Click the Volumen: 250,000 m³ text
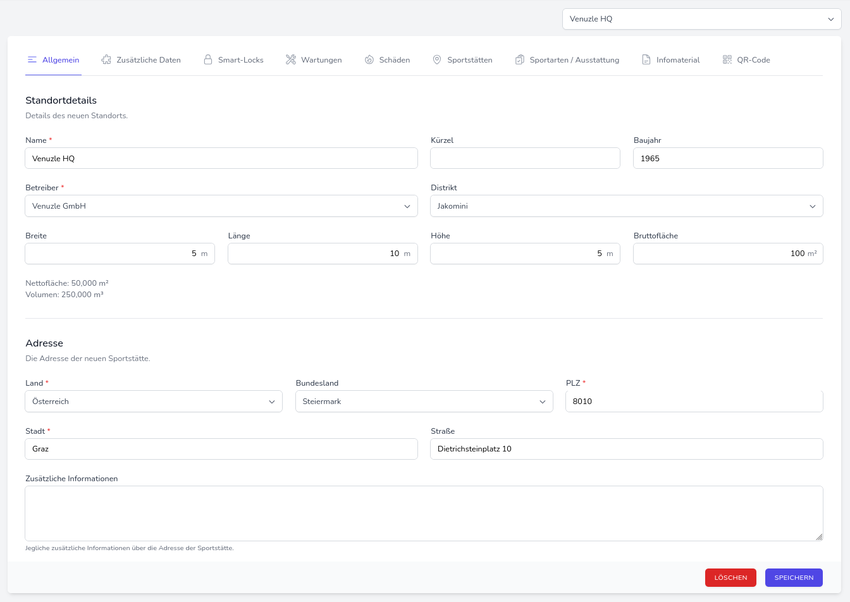Viewport: 850px width, 602px height. pos(65,295)
